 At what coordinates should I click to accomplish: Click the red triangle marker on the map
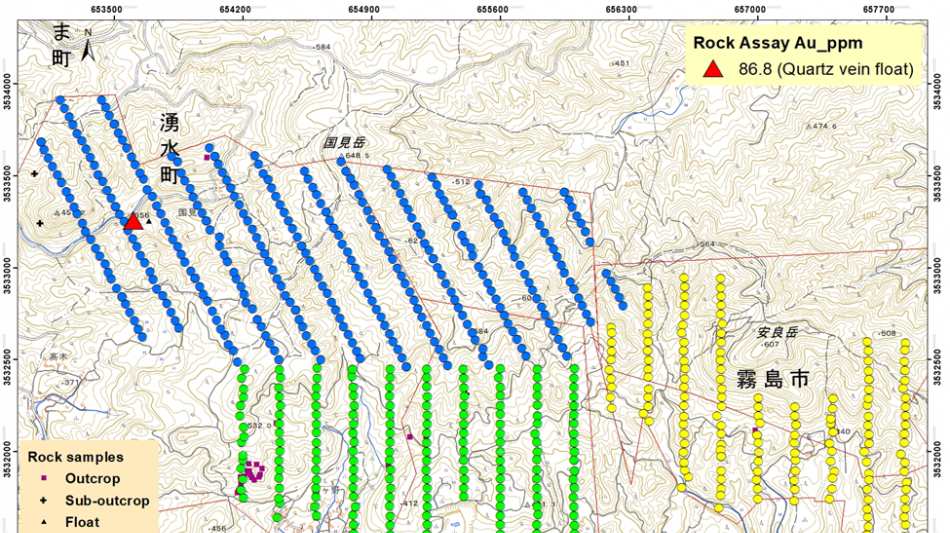coord(133,221)
